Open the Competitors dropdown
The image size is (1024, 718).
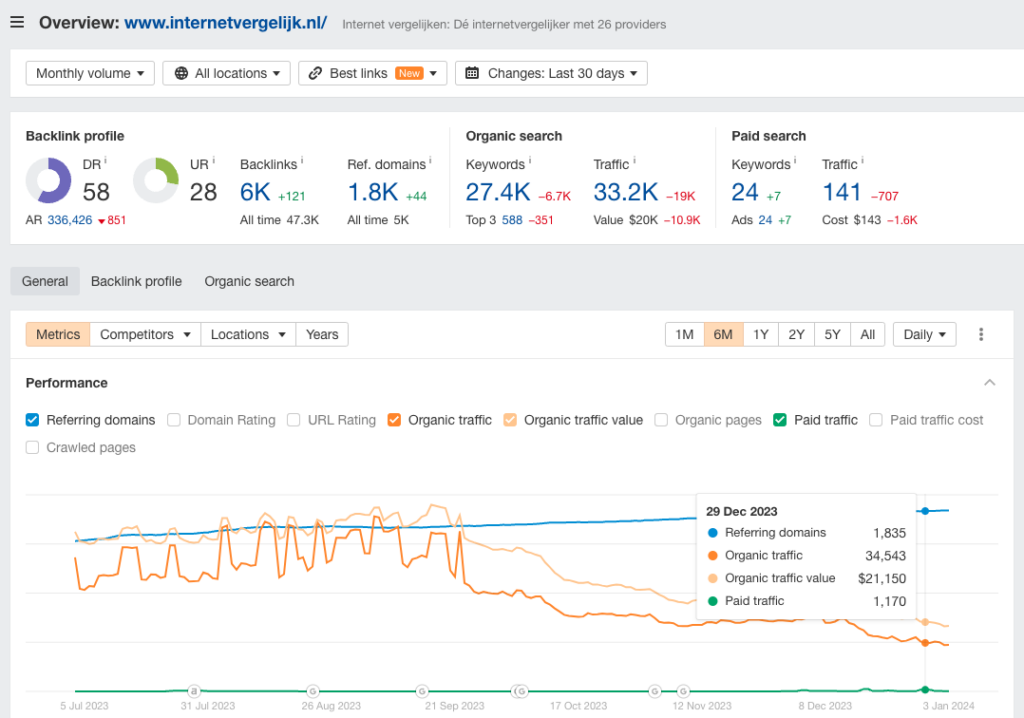(145, 334)
